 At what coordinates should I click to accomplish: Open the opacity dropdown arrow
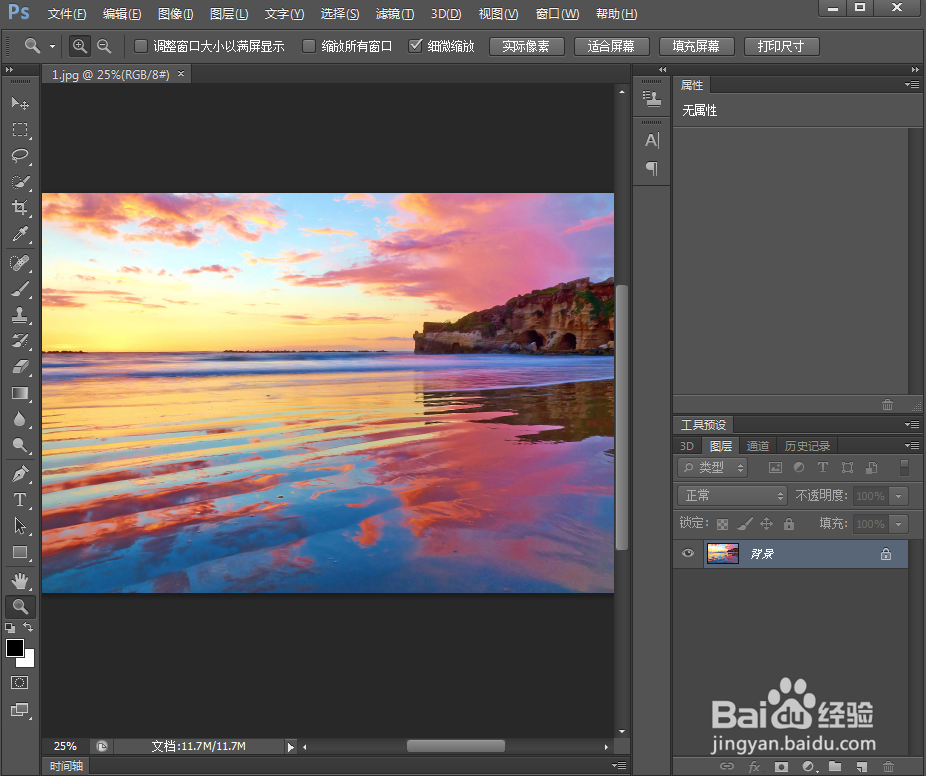click(x=899, y=495)
